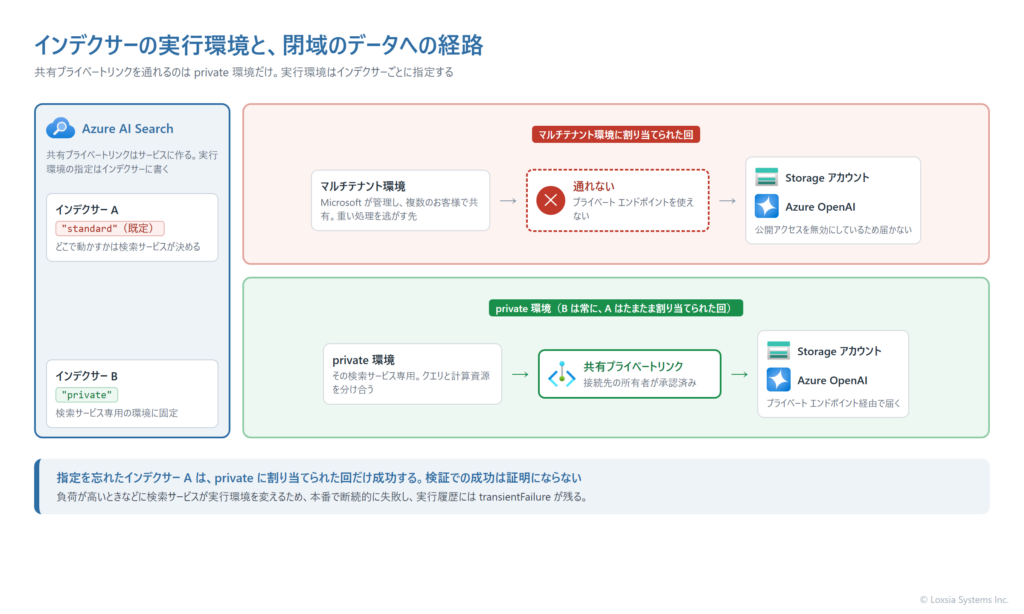This screenshot has width=1024, height=614.
Task: Click the Azure AI Search cloud magnifier icon
Action: [60, 128]
